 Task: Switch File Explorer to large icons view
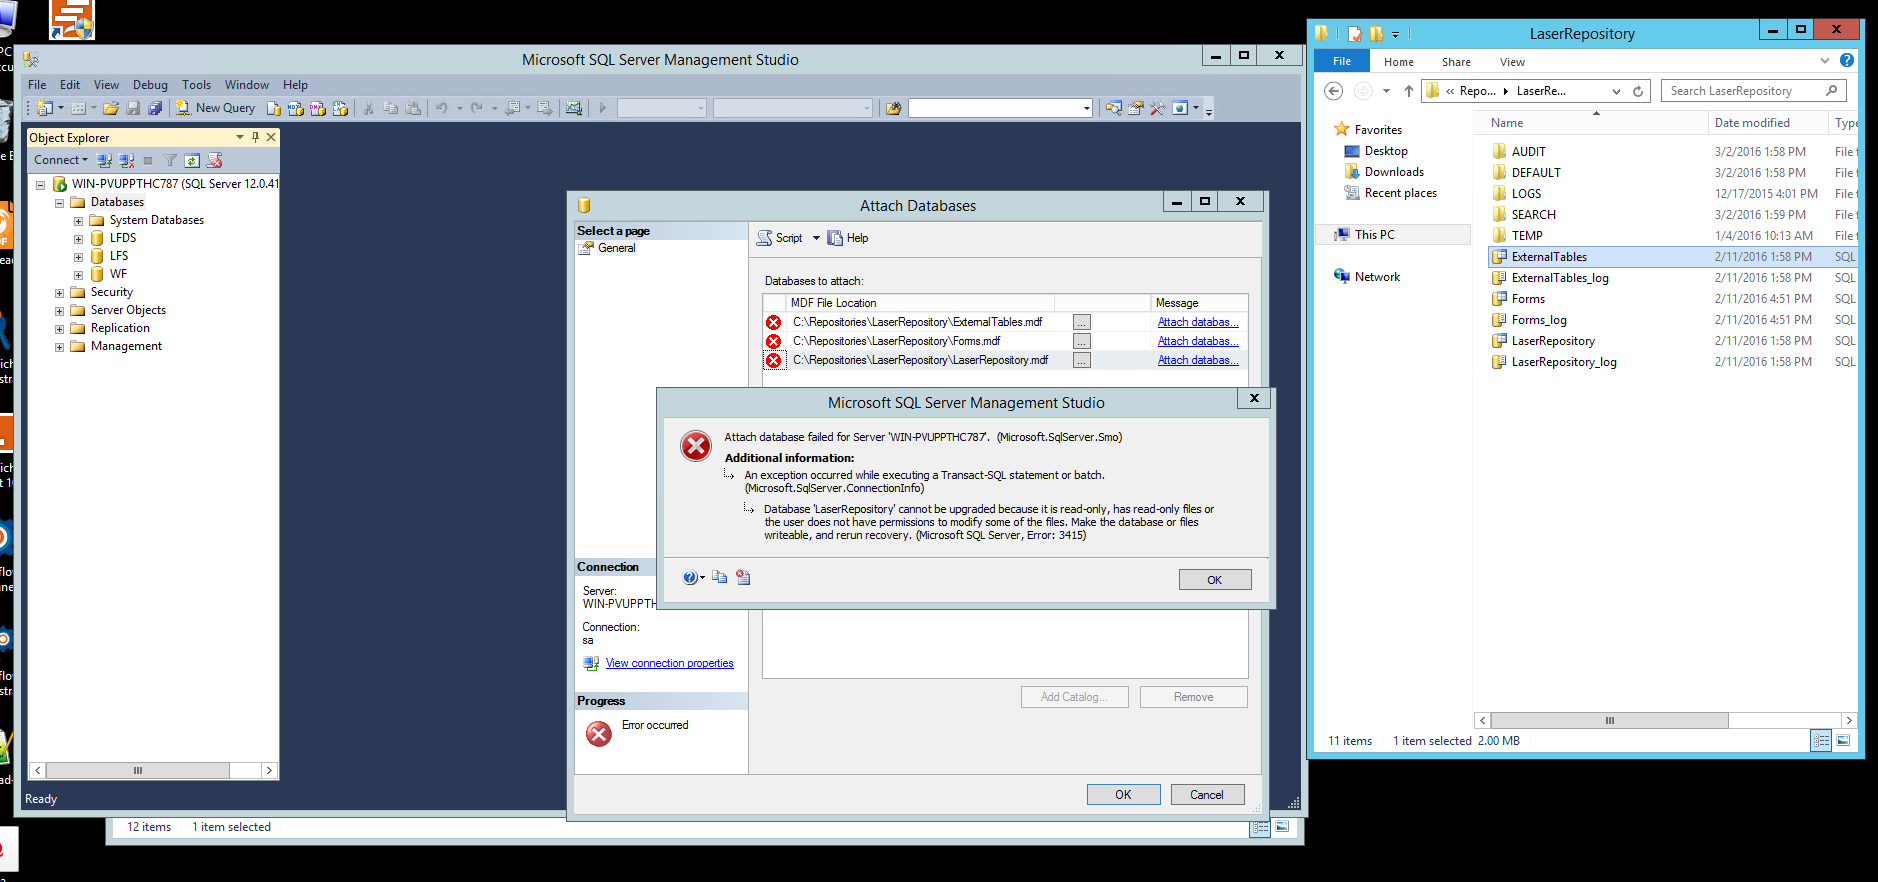coord(1843,741)
